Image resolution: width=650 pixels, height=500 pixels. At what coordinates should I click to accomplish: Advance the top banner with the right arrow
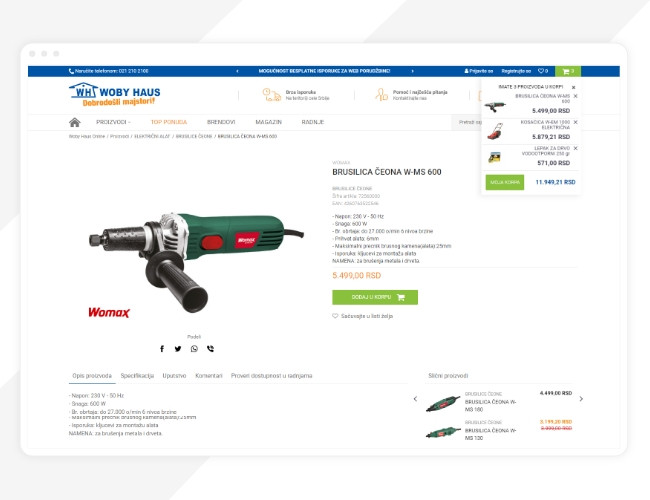(412, 71)
